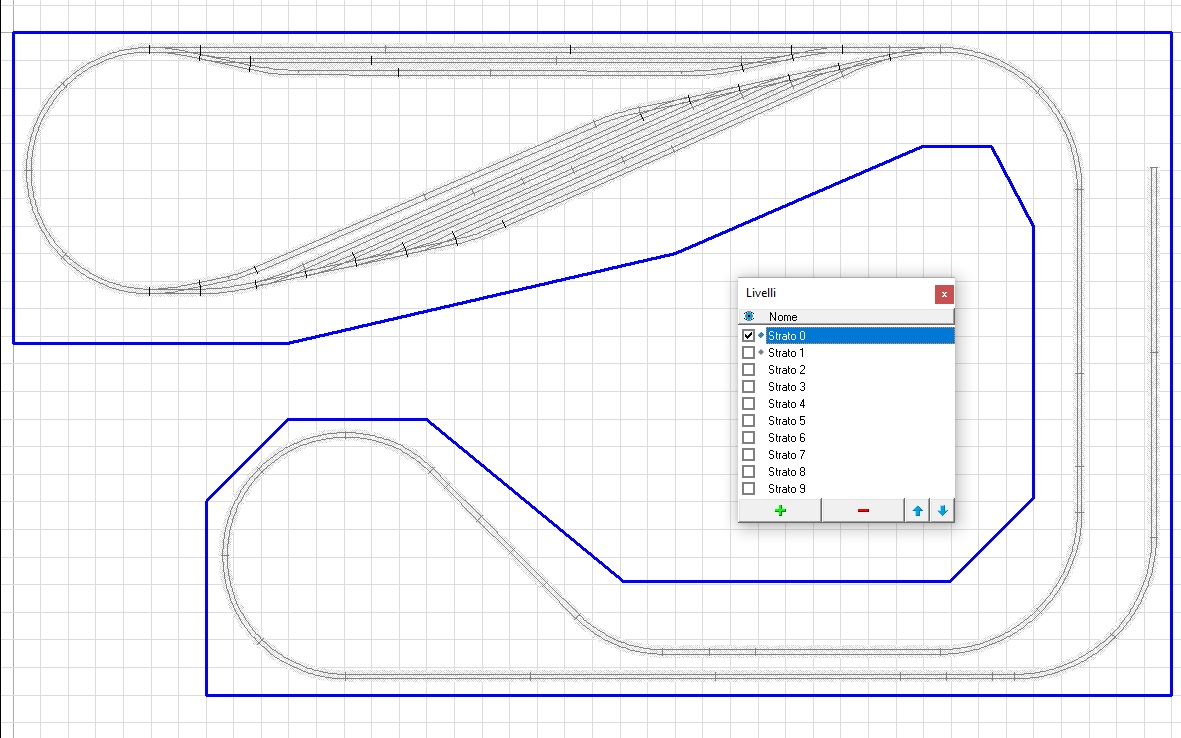Click the Livelli panel title bar
Image resolution: width=1181 pixels, height=738 pixels.
click(x=830, y=293)
